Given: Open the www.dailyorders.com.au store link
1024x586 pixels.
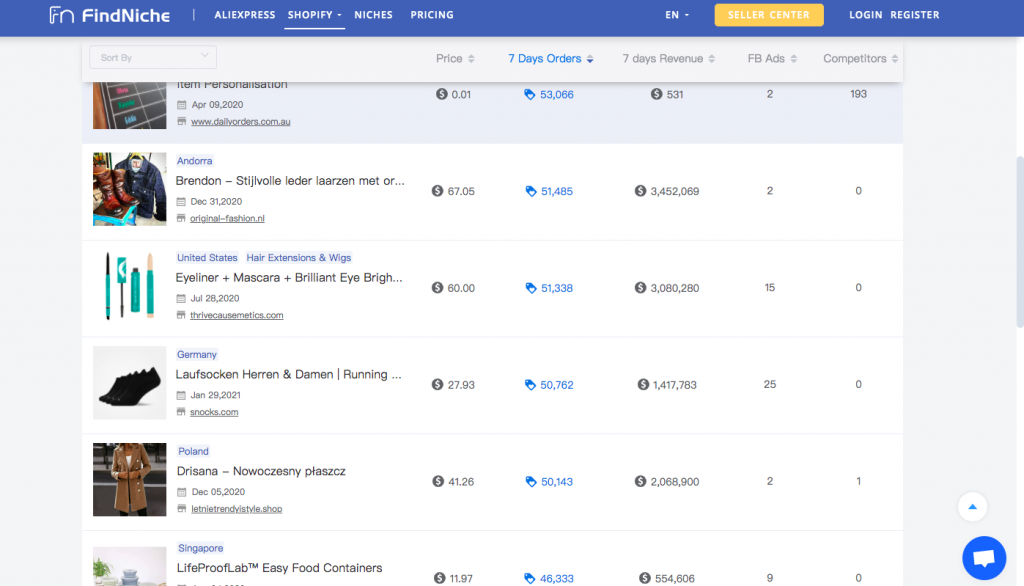Looking at the screenshot, I should [x=240, y=122].
